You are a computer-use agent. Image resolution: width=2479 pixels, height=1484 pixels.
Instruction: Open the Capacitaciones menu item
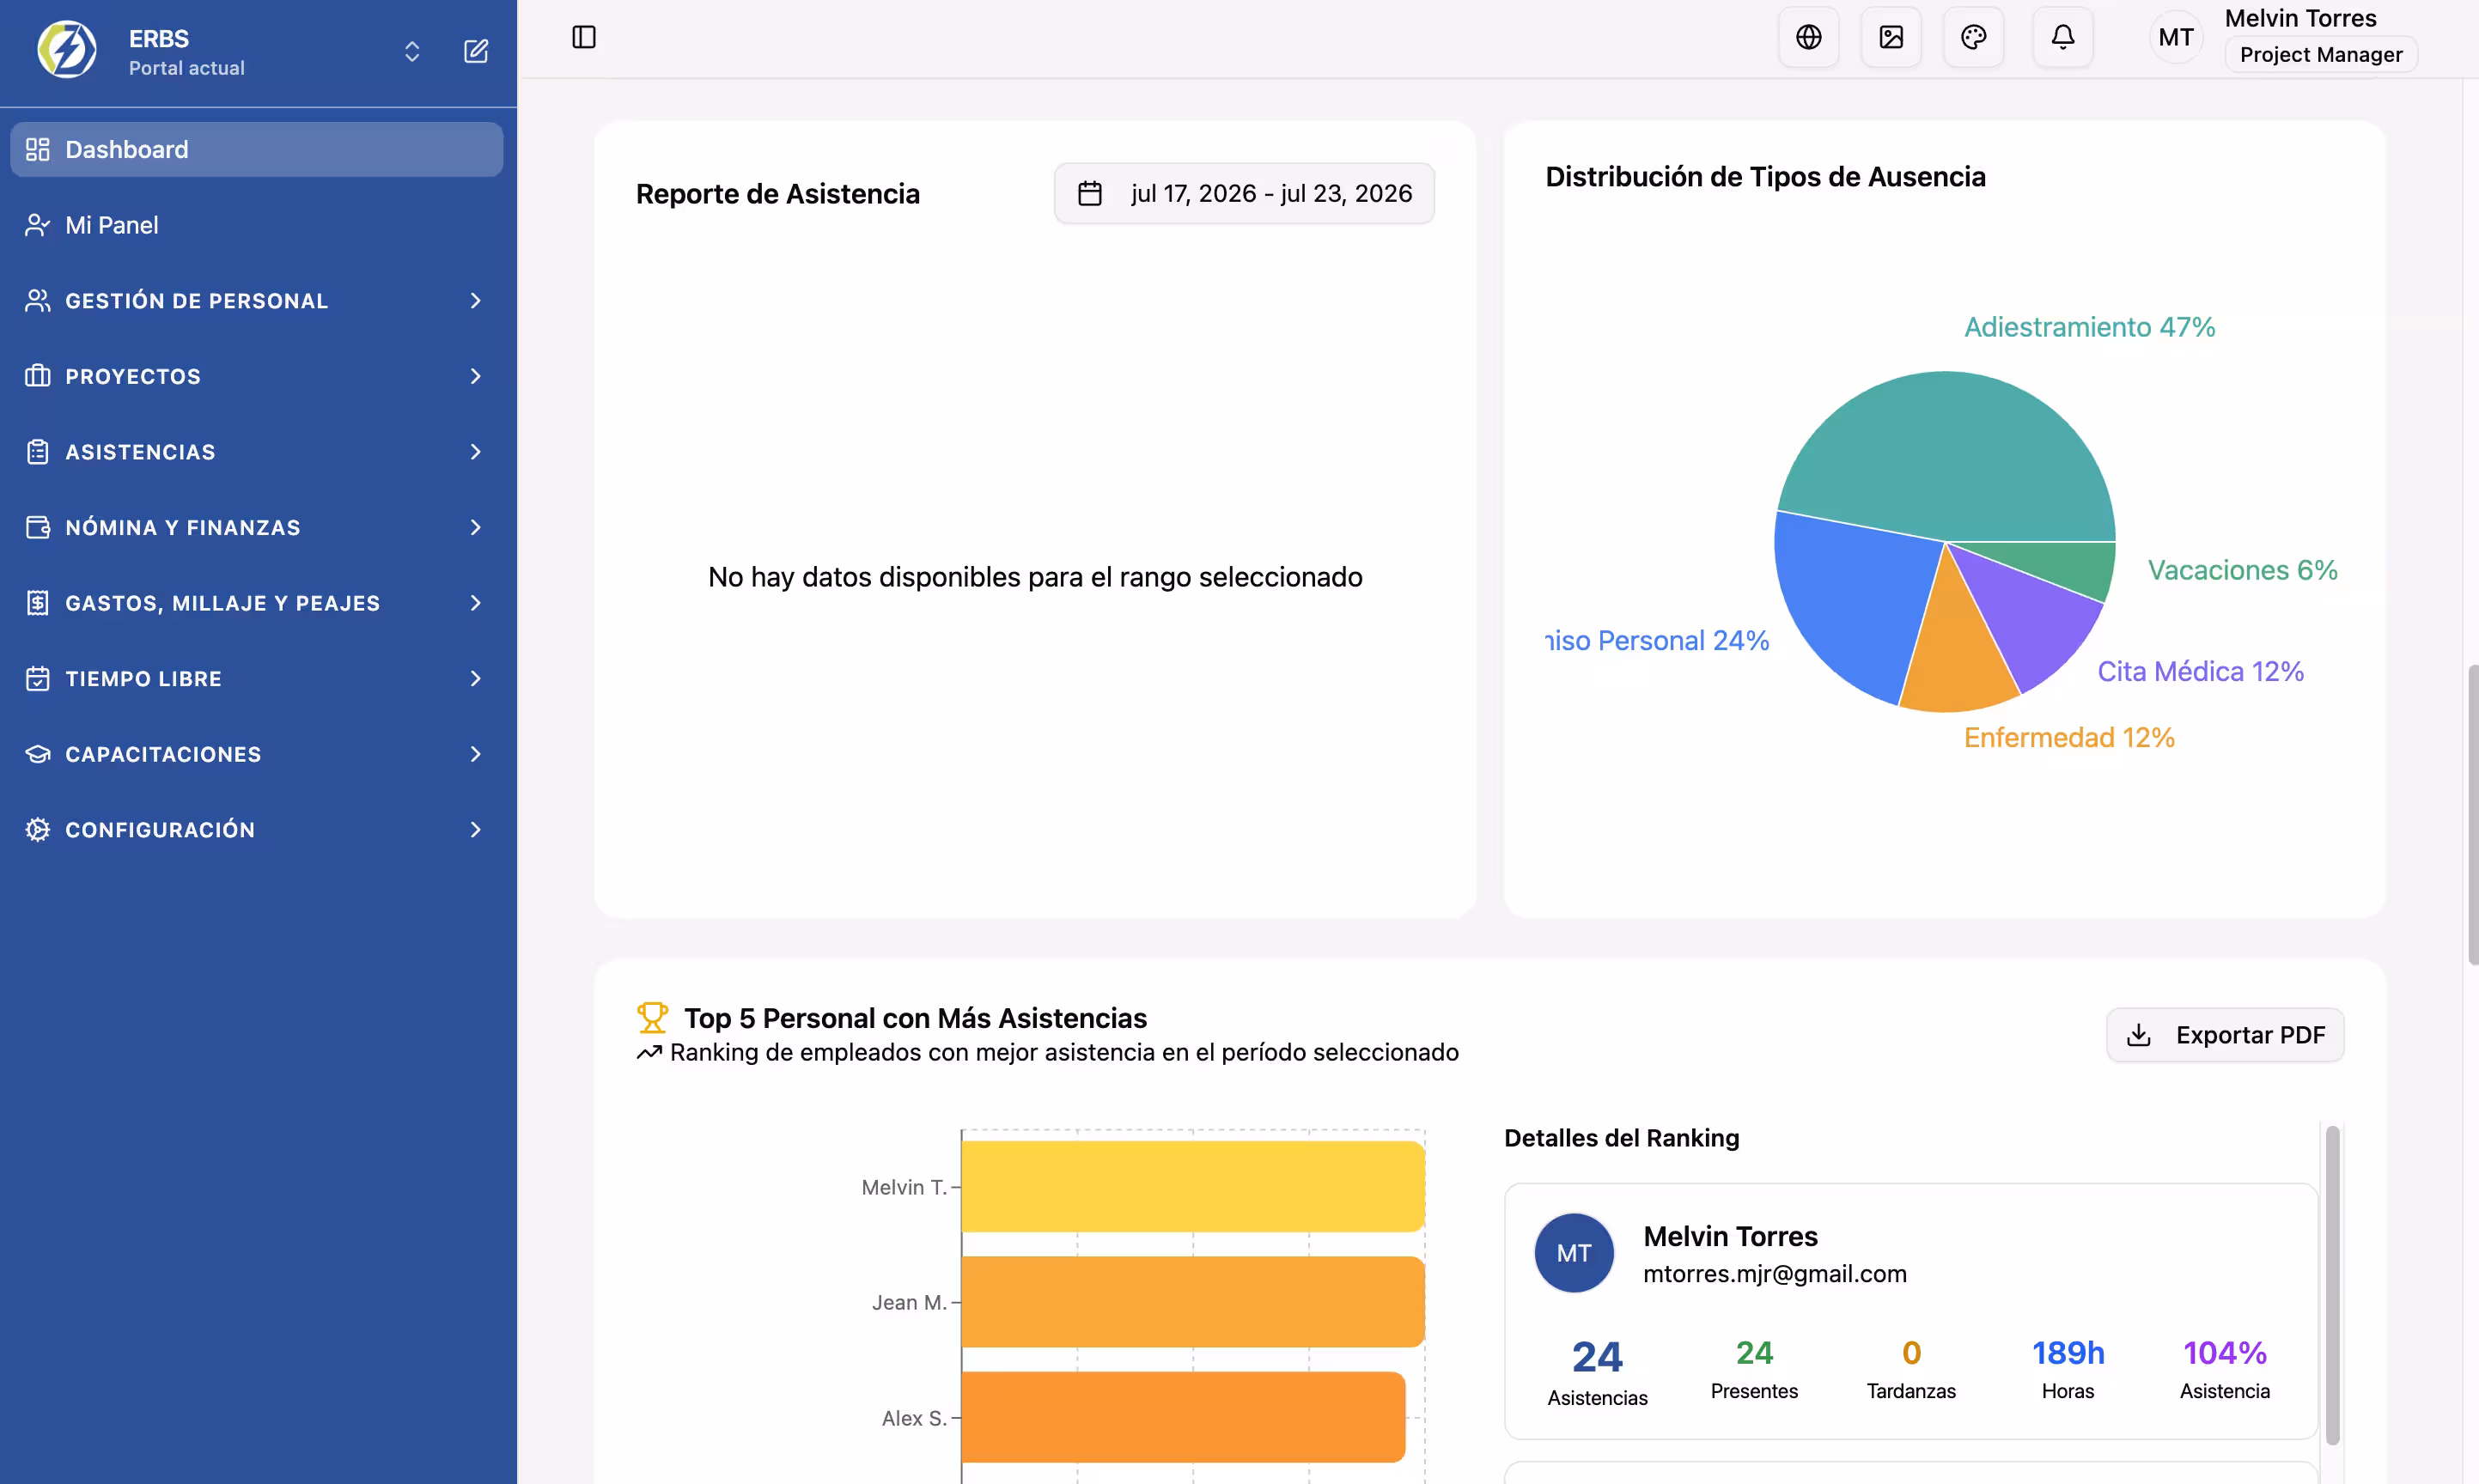[x=257, y=754]
